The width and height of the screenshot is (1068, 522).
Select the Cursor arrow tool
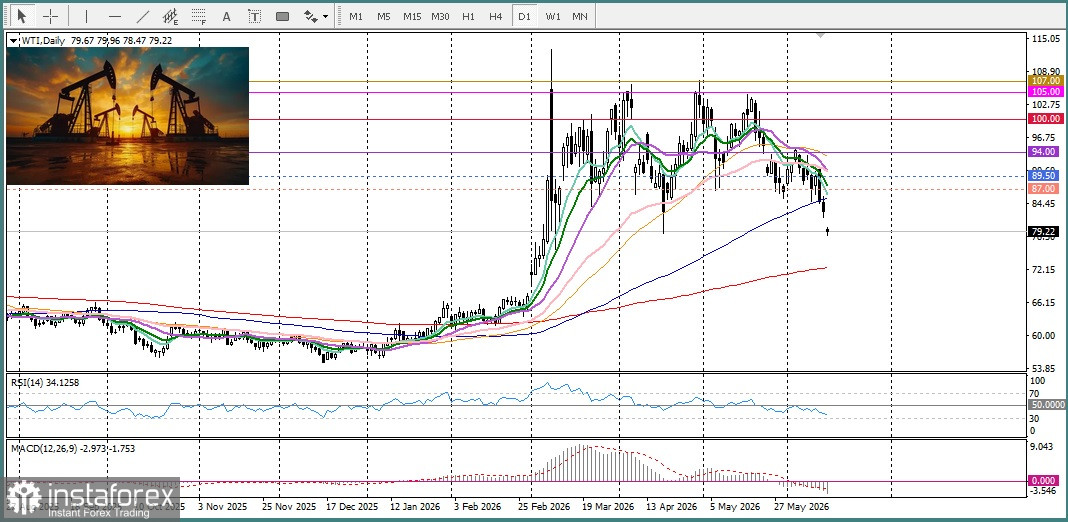(x=22, y=15)
